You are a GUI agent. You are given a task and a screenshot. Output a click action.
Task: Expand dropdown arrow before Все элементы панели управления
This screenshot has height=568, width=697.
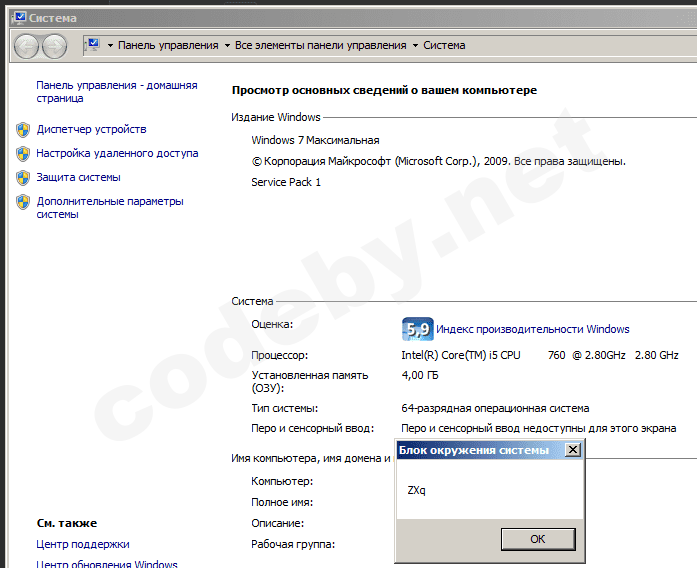pyautogui.click(x=227, y=45)
